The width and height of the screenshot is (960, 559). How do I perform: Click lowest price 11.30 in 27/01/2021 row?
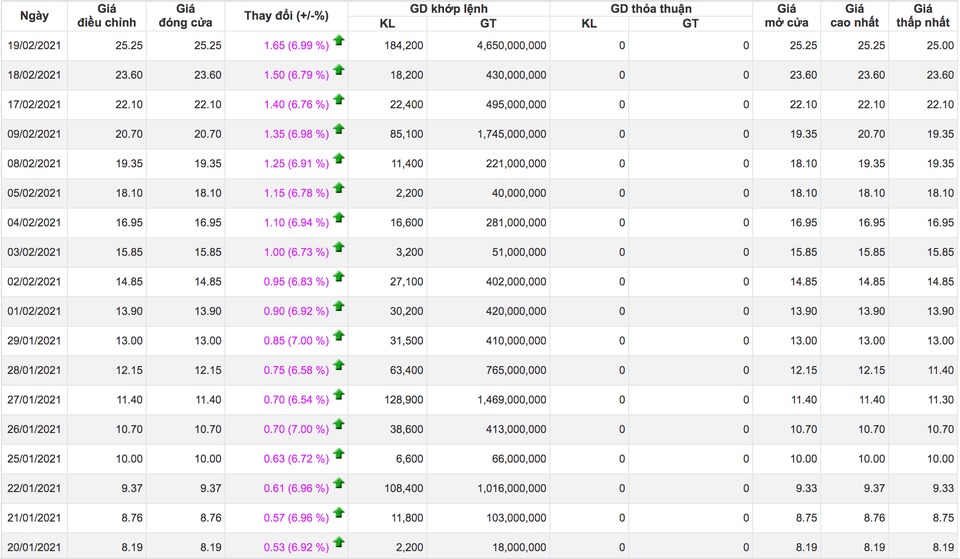click(x=940, y=400)
